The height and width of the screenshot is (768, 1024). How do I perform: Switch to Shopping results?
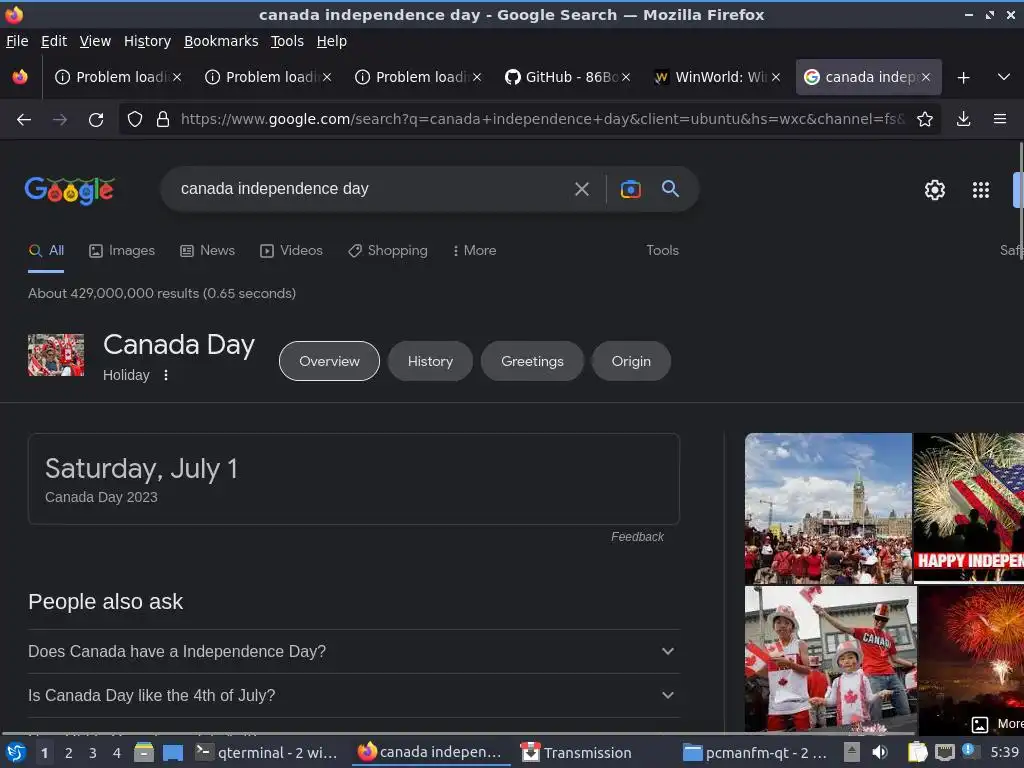tap(388, 251)
